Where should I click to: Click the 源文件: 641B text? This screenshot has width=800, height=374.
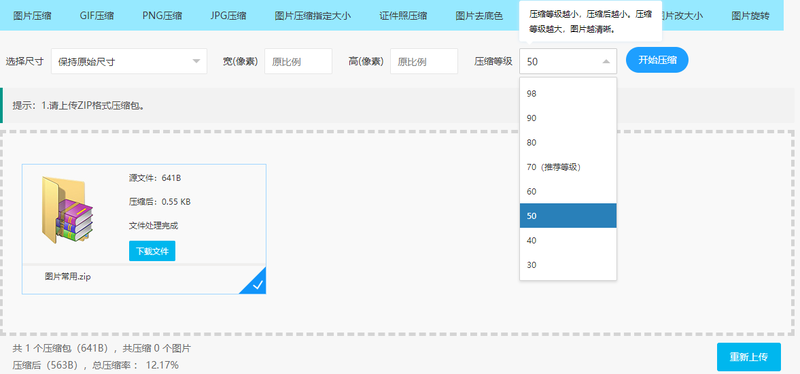pyautogui.click(x=155, y=178)
